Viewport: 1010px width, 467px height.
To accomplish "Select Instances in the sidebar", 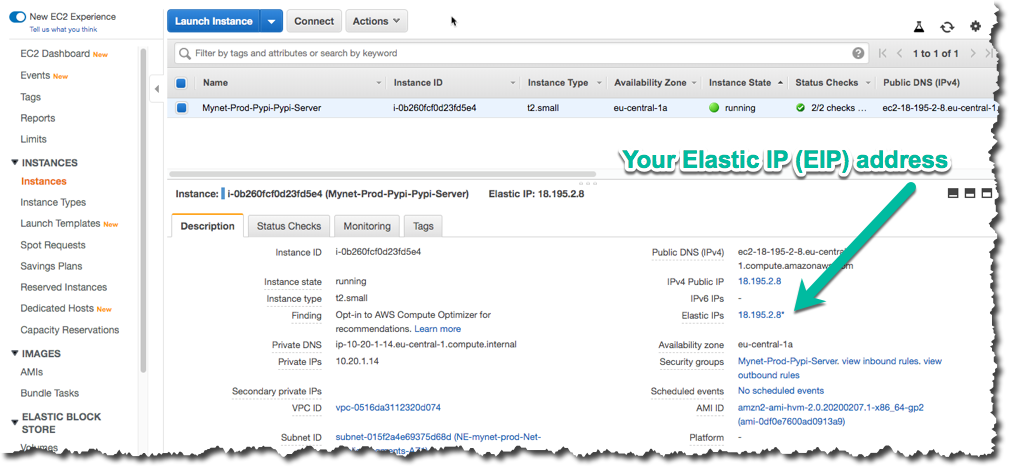I will coord(44,182).
